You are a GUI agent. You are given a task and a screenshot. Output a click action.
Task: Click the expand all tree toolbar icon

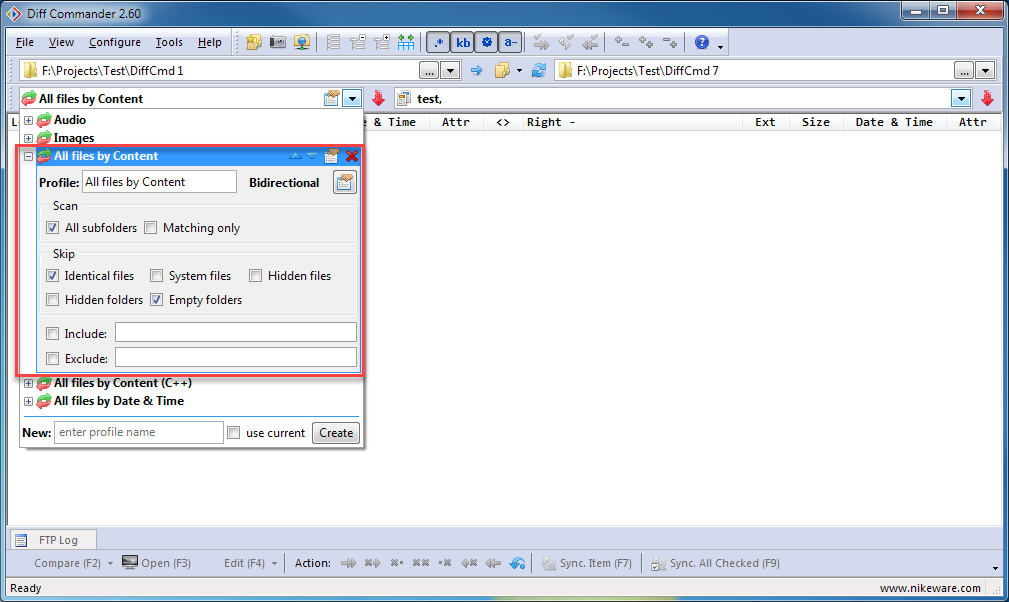383,42
